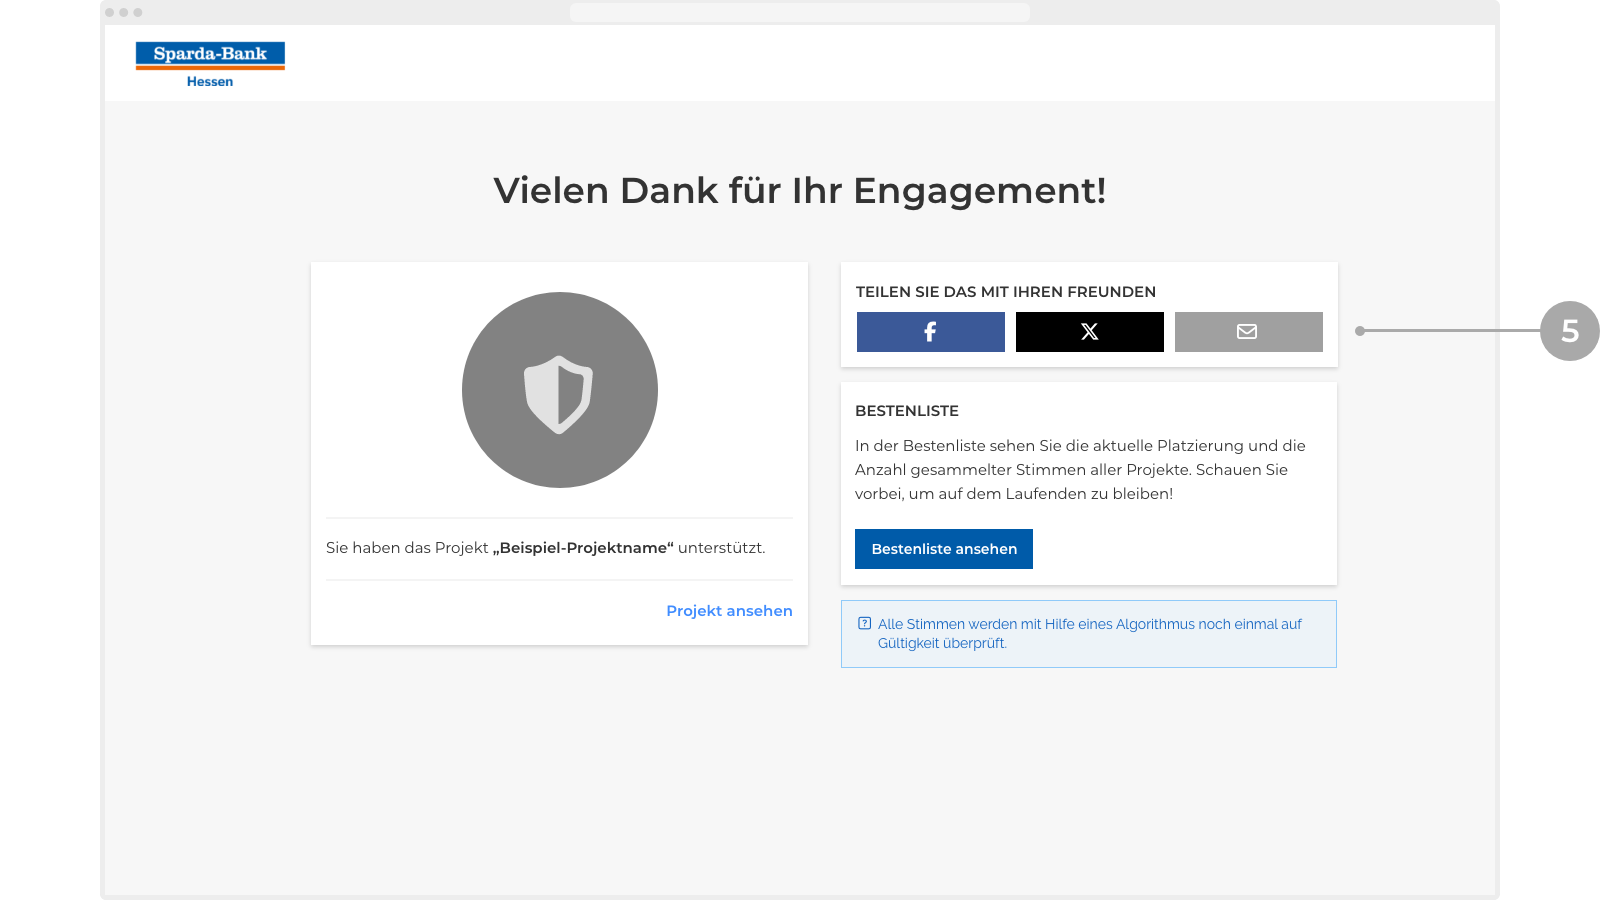
Task: Share the project via Facebook button
Action: click(930, 332)
